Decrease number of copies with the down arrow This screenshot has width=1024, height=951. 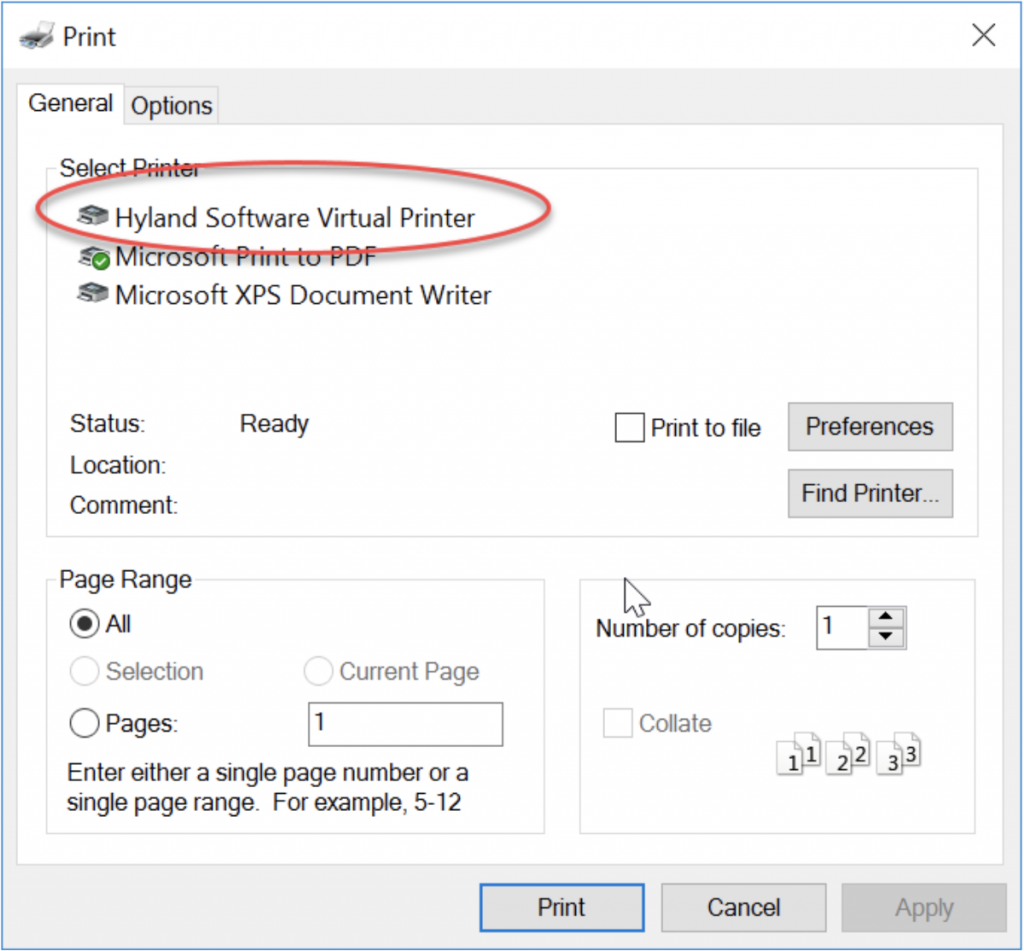point(885,637)
